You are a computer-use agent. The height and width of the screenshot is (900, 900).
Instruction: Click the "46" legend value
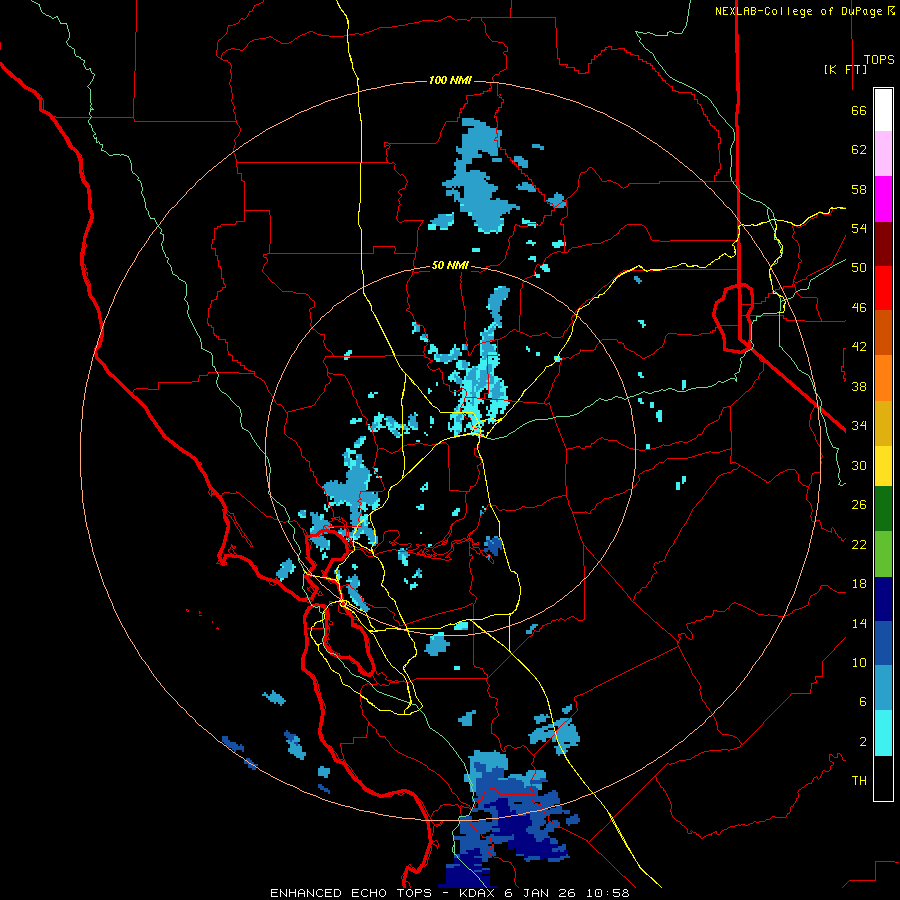859,308
